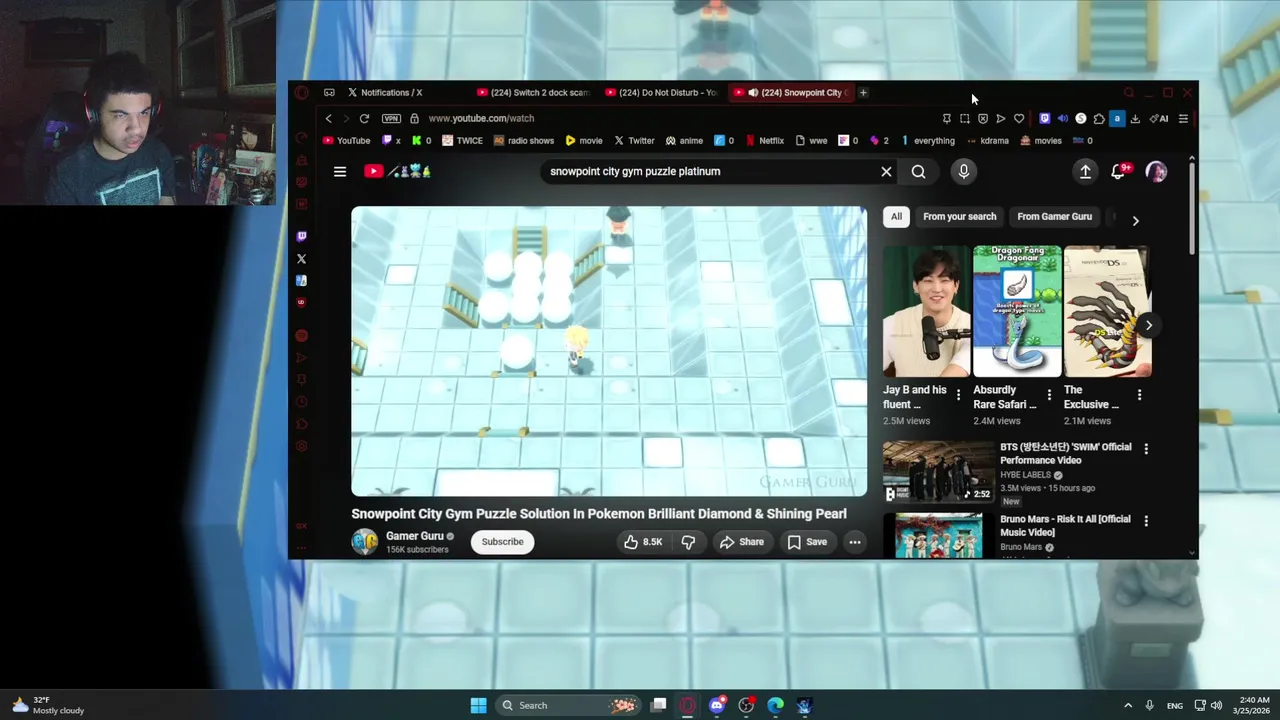
Task: Open options for Bruno Mars video
Action: (x=1146, y=522)
